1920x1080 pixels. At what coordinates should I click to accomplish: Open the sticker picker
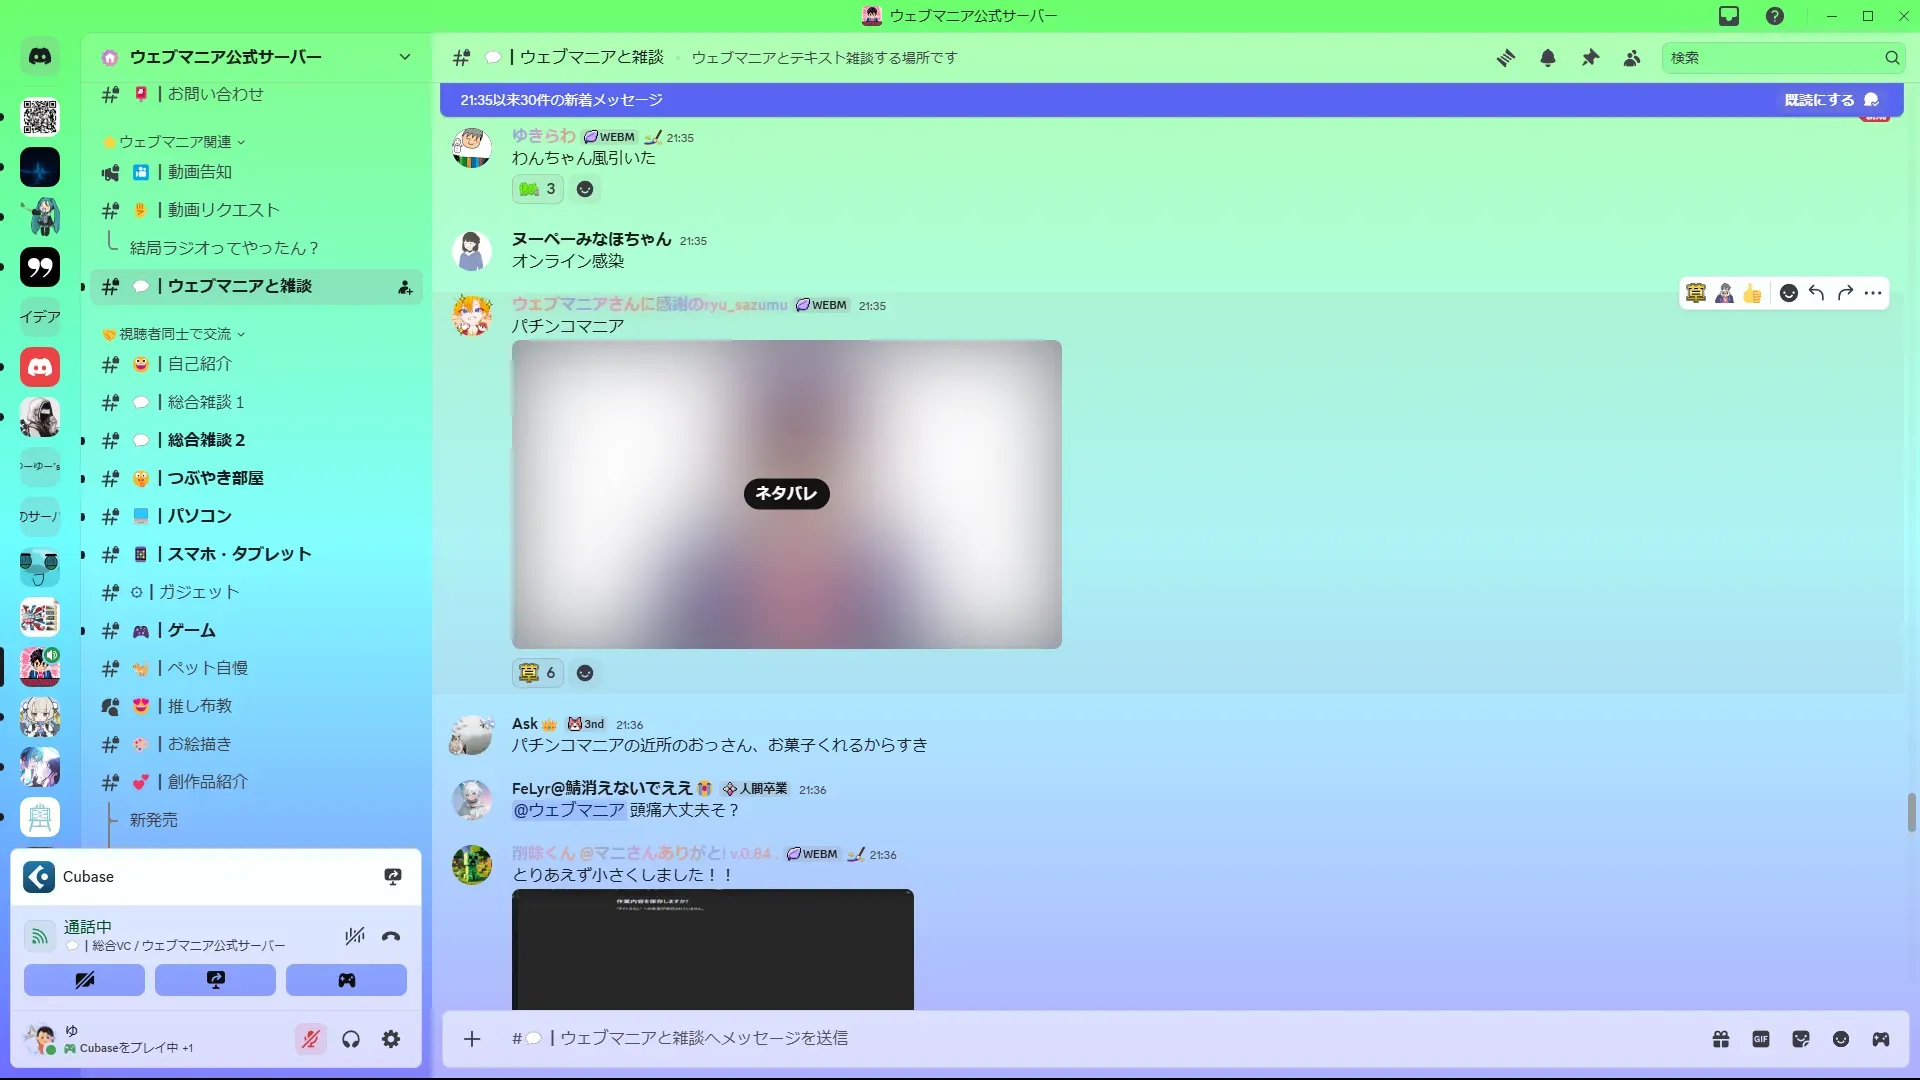click(x=1801, y=1039)
